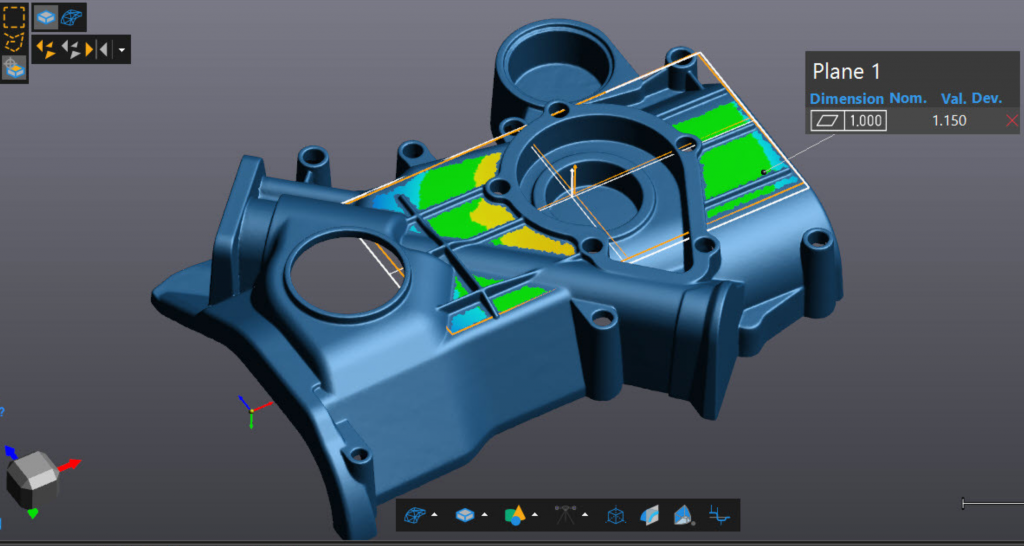The image size is (1024, 546).
Task: Select the freeform polygon selection tool
Action: pos(14,43)
